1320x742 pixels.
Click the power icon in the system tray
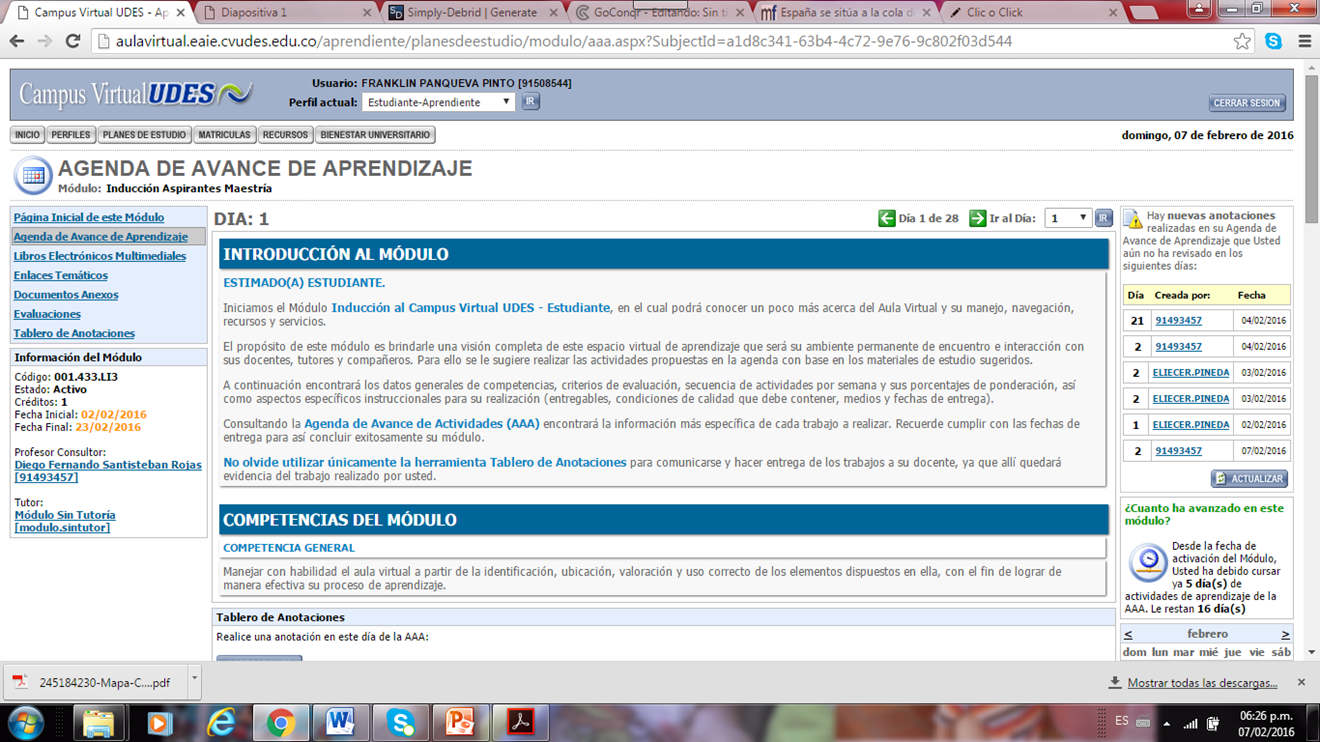pos(1213,723)
